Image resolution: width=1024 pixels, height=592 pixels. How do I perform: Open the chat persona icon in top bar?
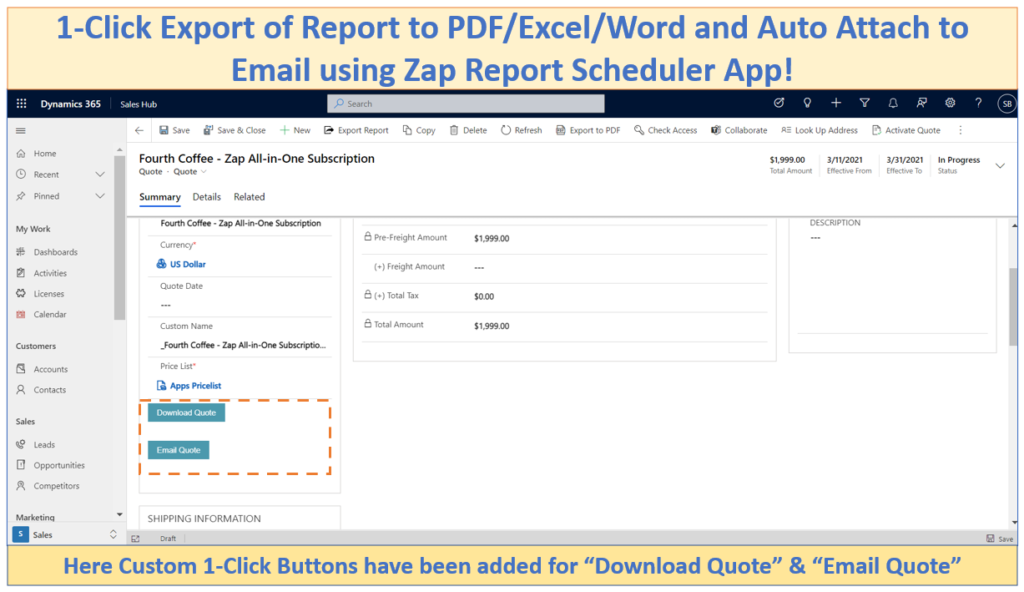[921, 103]
